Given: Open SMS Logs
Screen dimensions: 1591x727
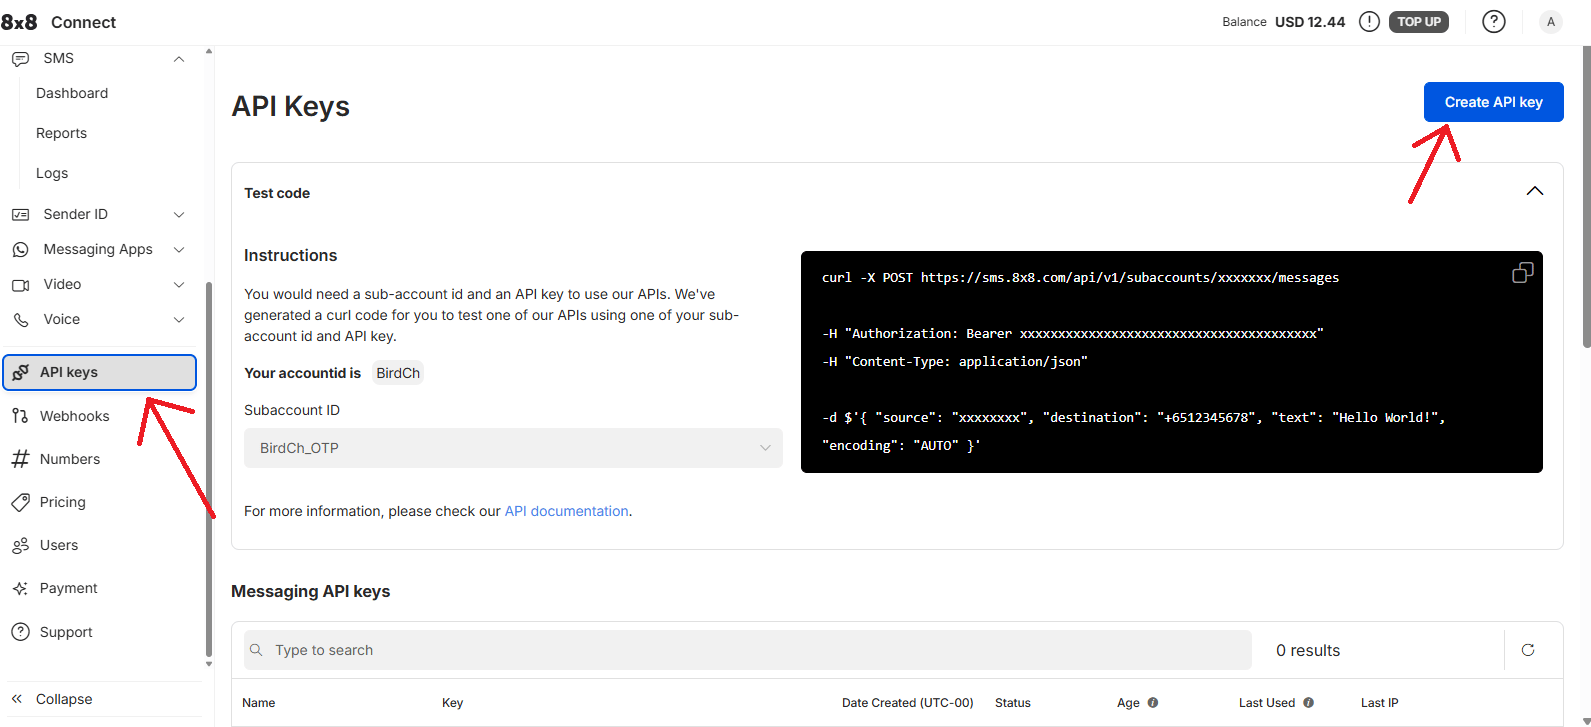Looking at the screenshot, I should pos(52,173).
